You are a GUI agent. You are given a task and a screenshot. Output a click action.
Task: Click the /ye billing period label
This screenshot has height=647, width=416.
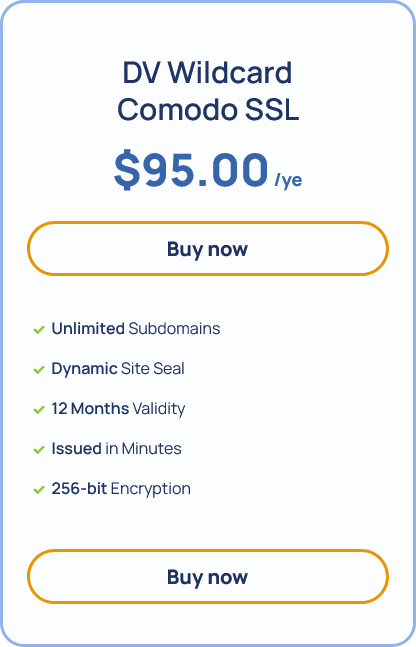pyautogui.click(x=288, y=180)
